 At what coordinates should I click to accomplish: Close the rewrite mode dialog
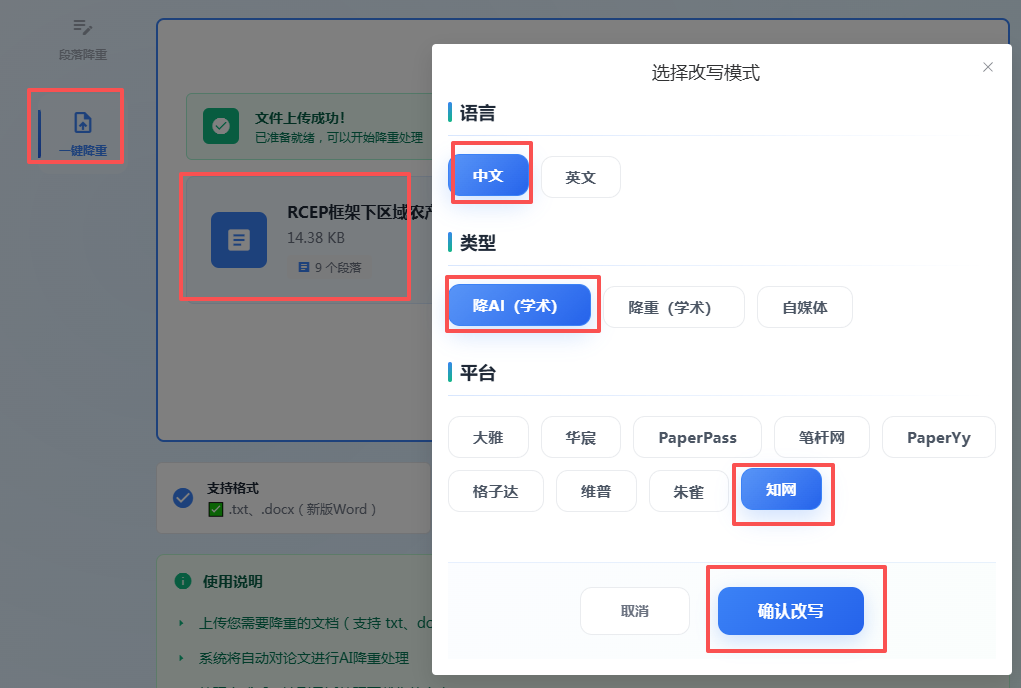click(x=988, y=67)
